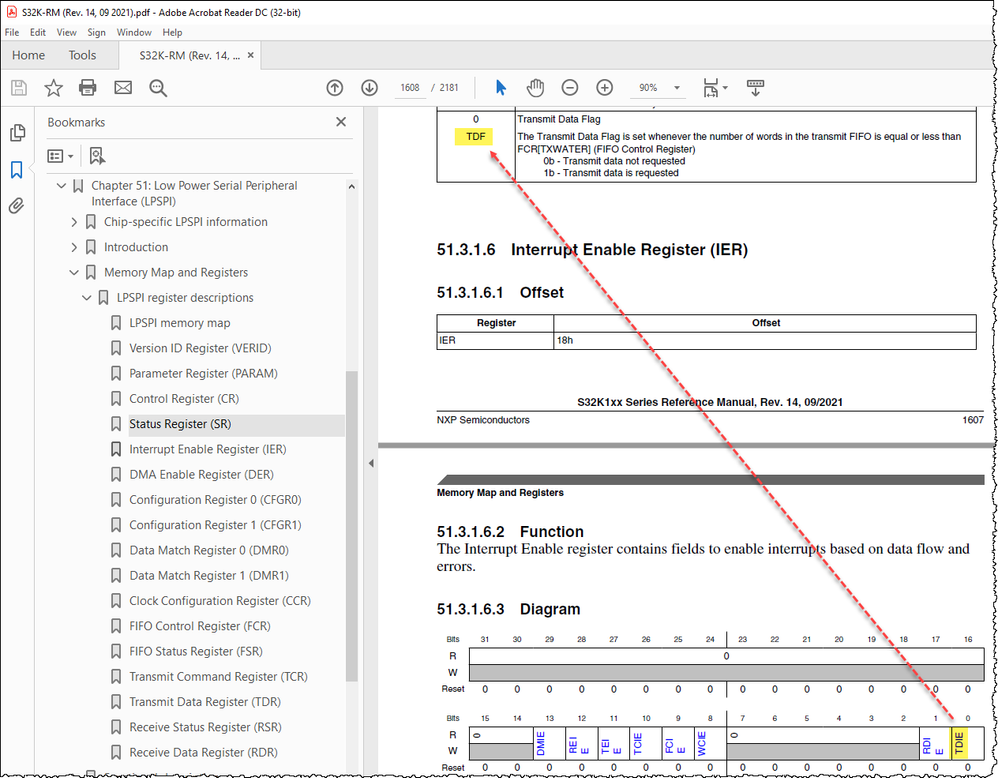Print the document
Image resolution: width=998 pixels, height=778 pixels.
pyautogui.click(x=87, y=88)
